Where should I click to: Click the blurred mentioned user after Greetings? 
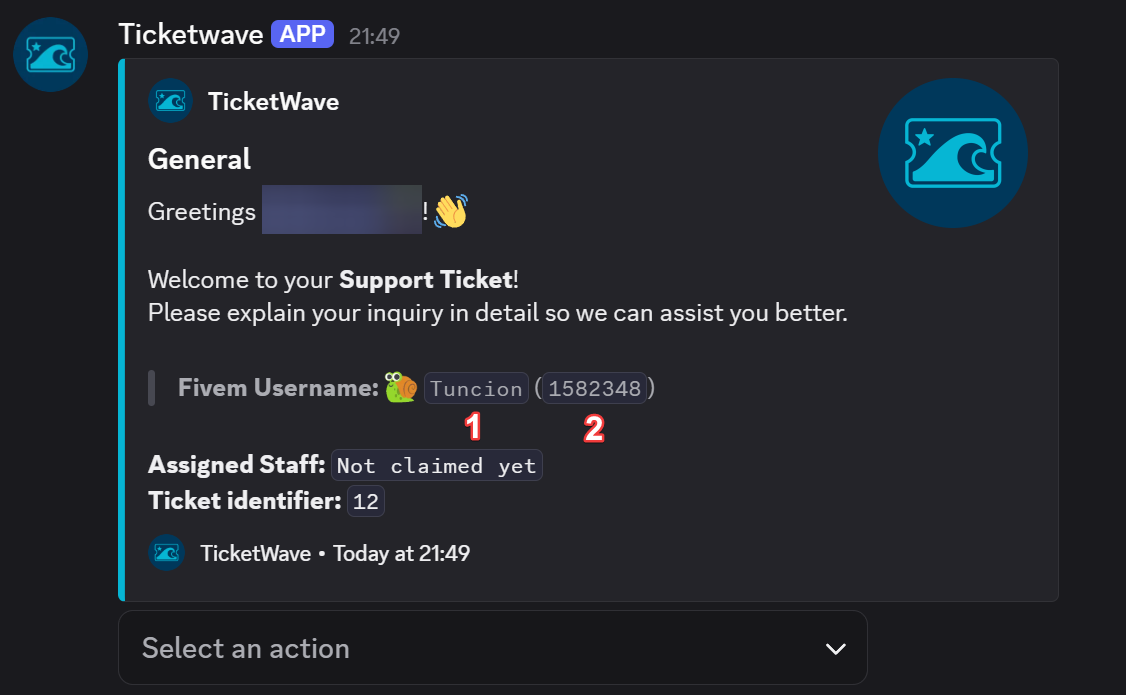click(342, 210)
